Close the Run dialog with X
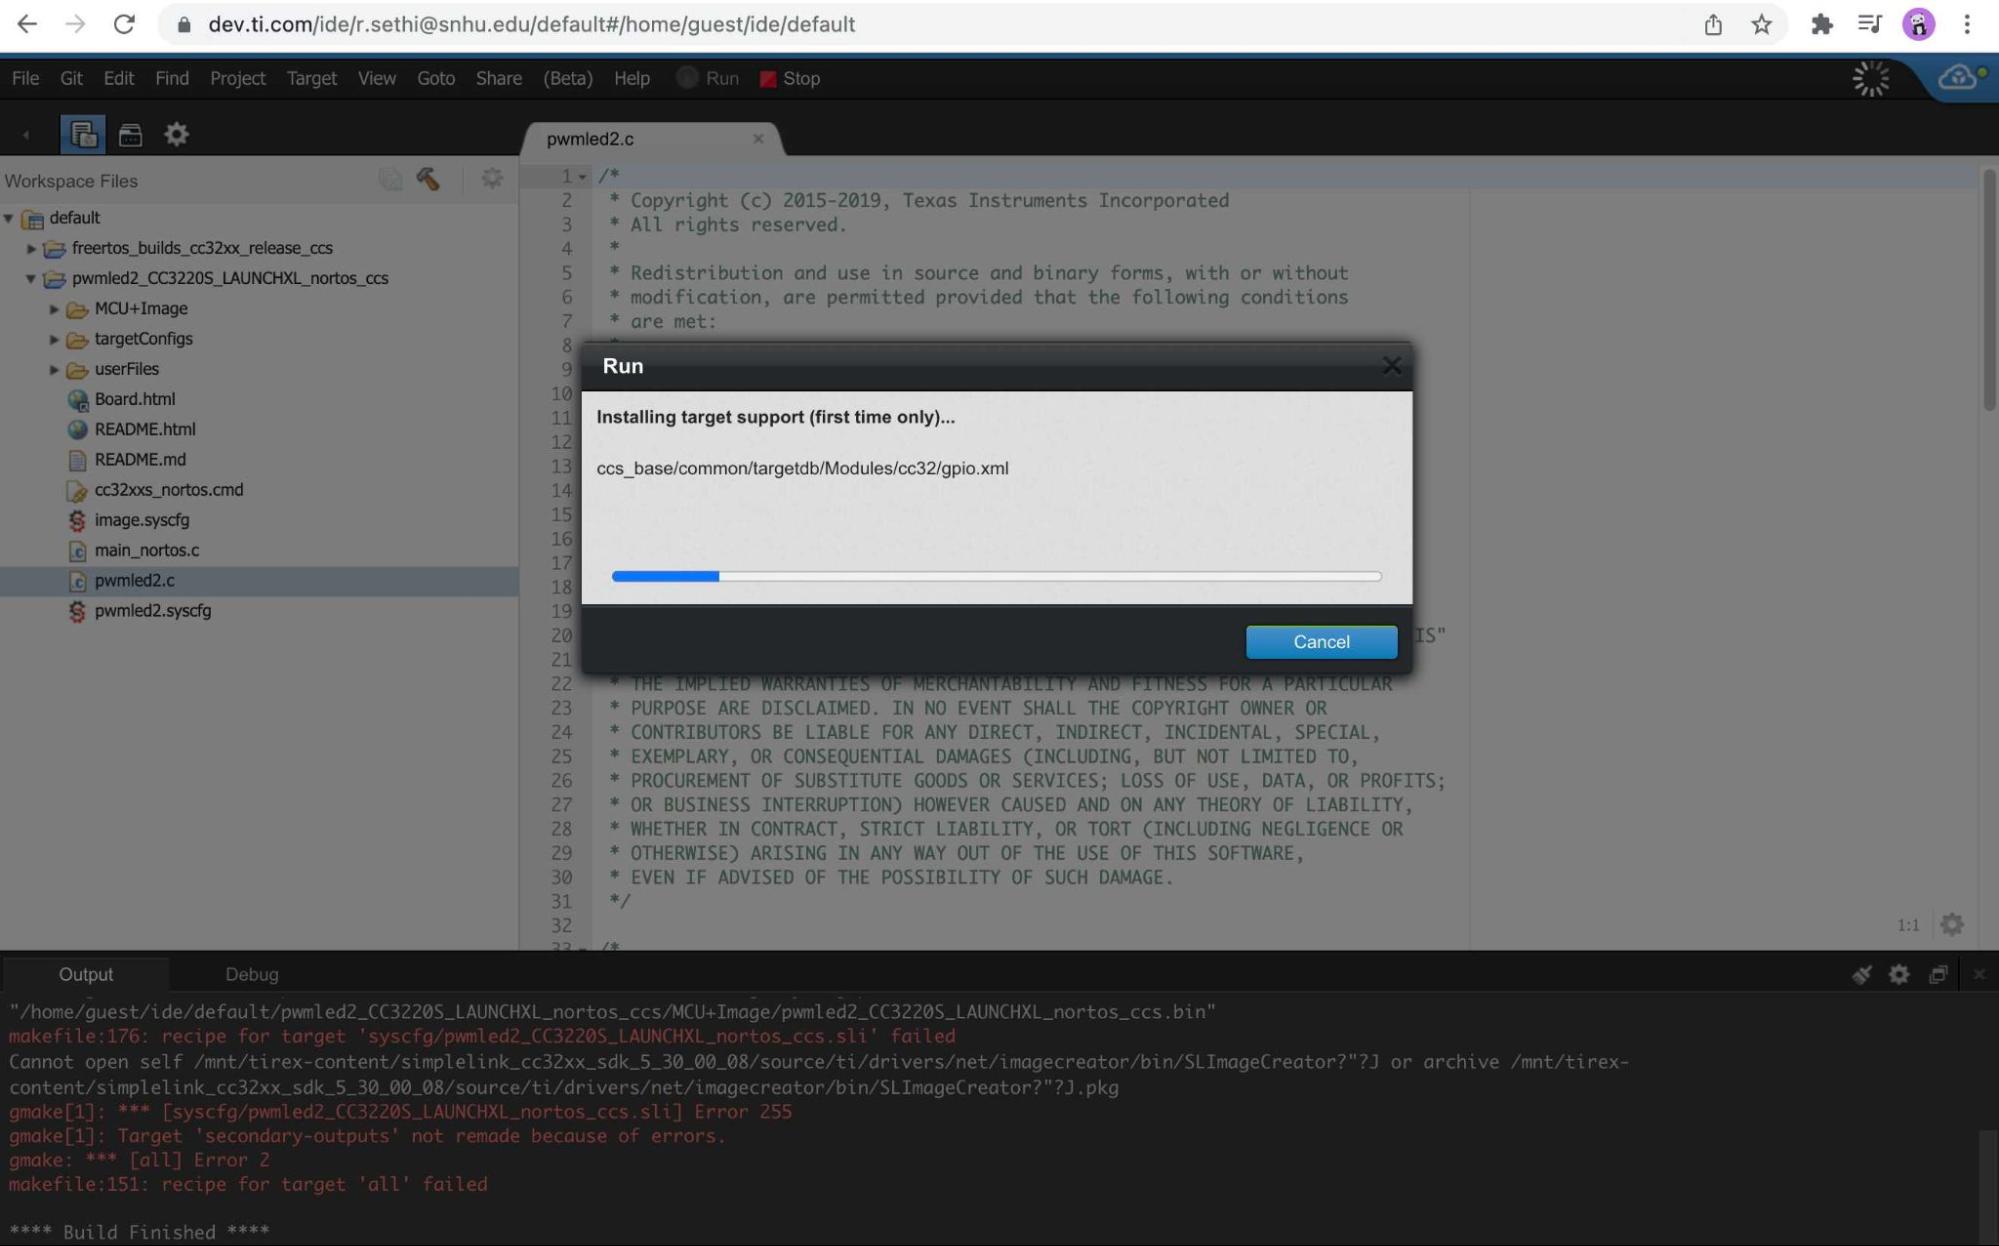Image resolution: width=1999 pixels, height=1246 pixels. (1391, 366)
